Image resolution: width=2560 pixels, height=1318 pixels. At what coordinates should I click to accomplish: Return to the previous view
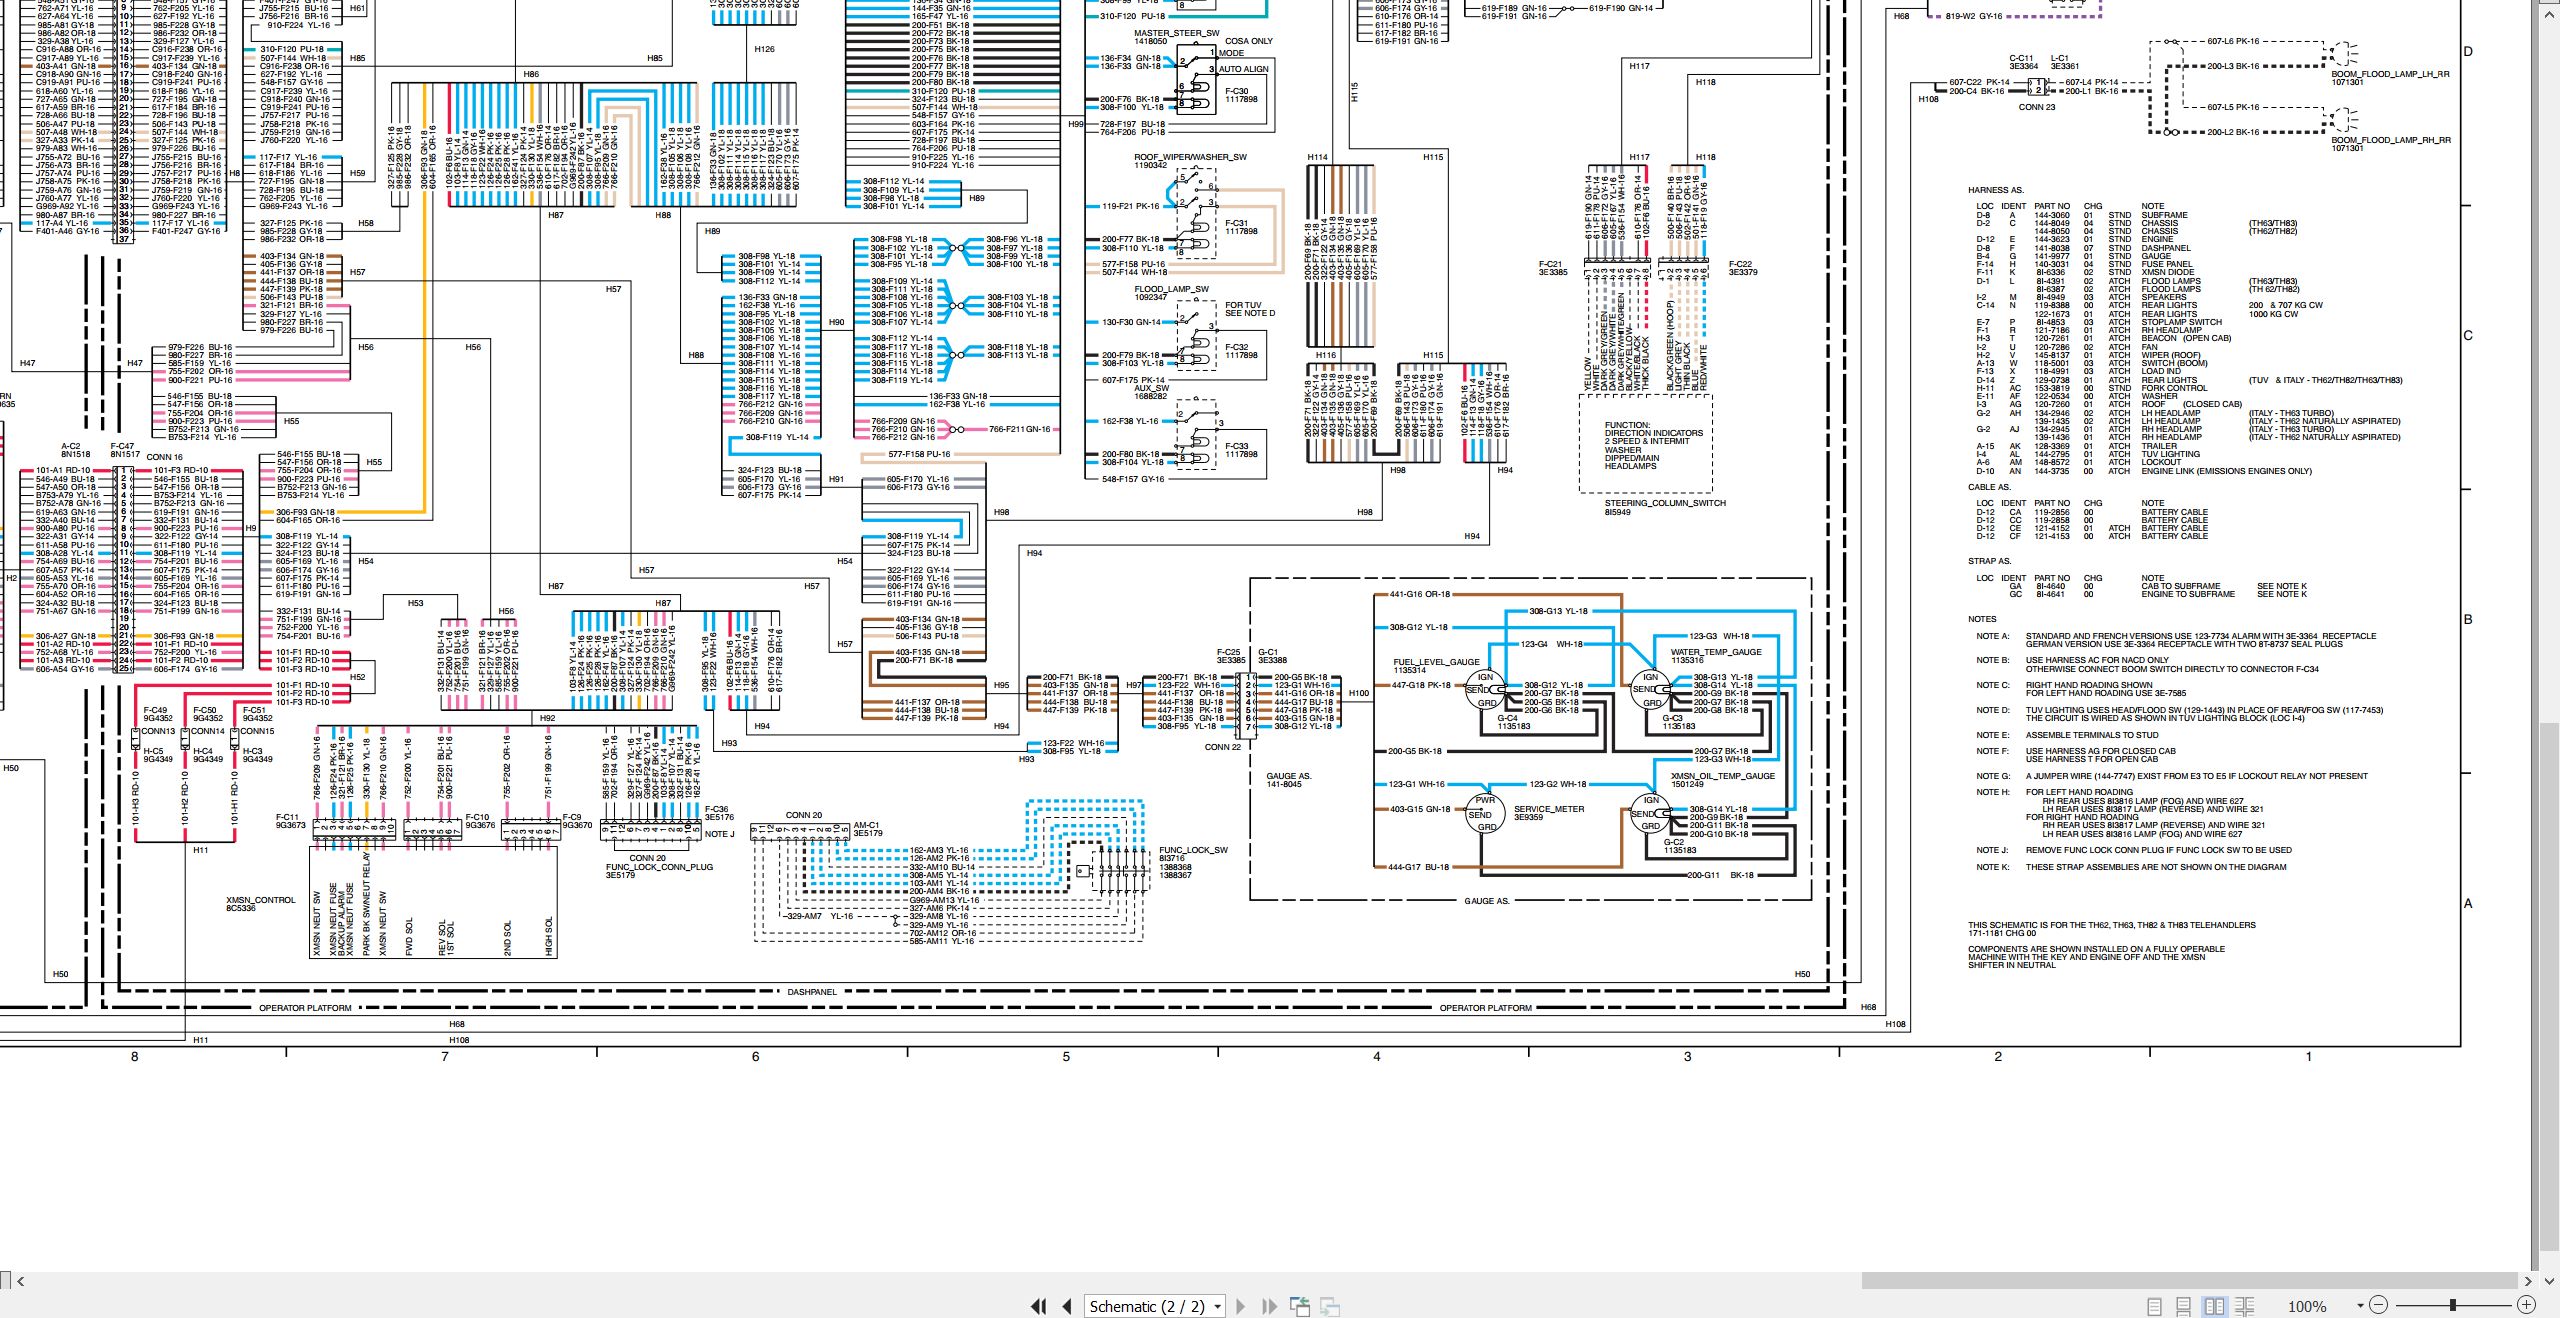(1300, 1306)
